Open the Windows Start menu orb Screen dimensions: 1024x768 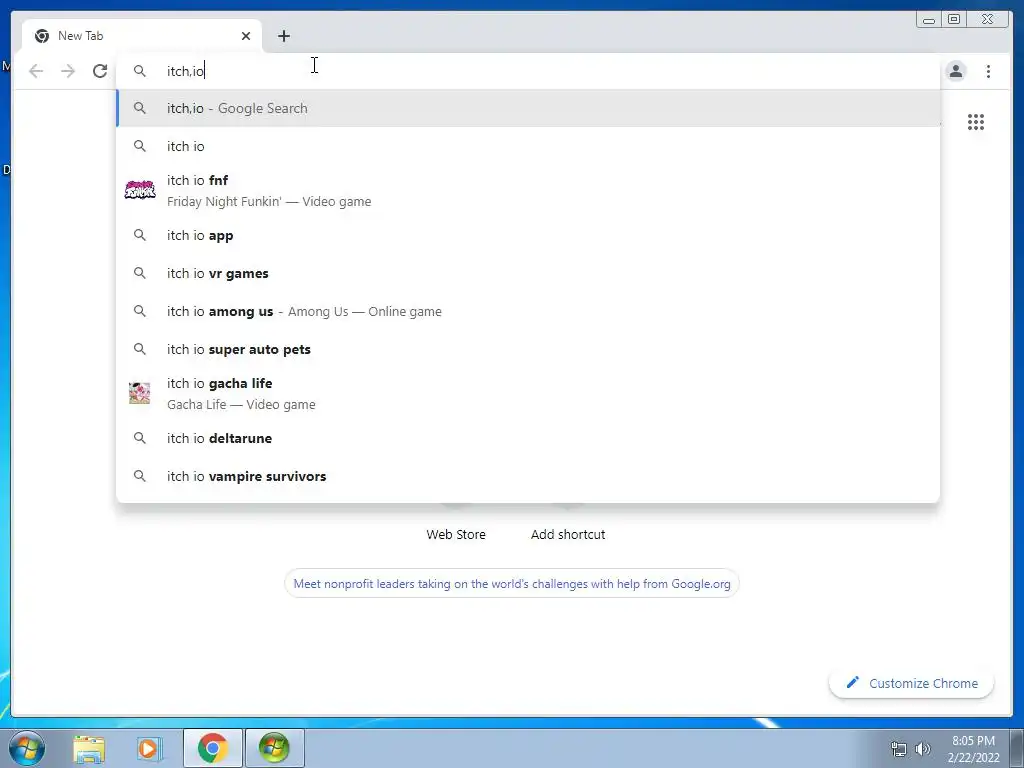tap(27, 748)
